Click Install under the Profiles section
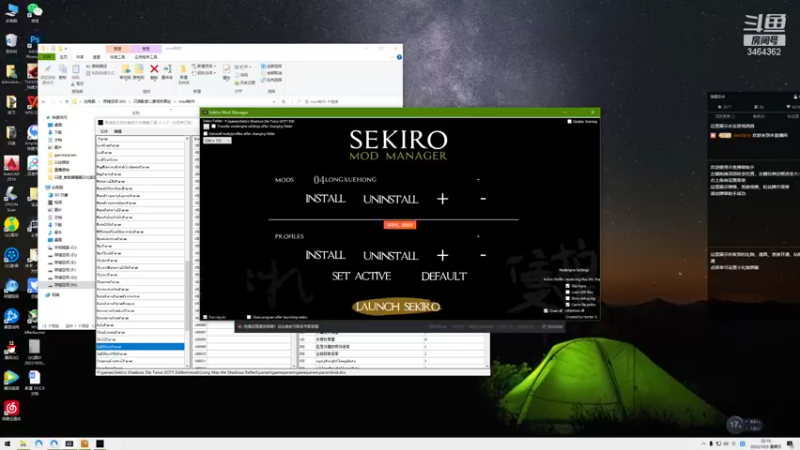The height and width of the screenshot is (450, 800). pyautogui.click(x=325, y=255)
